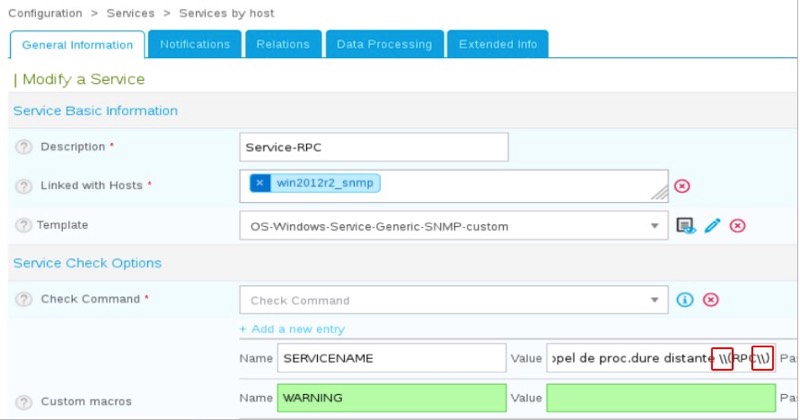Screen dimensions: 800x420
Task: Click the help icon beside Linked with Hosts
Action: tap(23, 186)
